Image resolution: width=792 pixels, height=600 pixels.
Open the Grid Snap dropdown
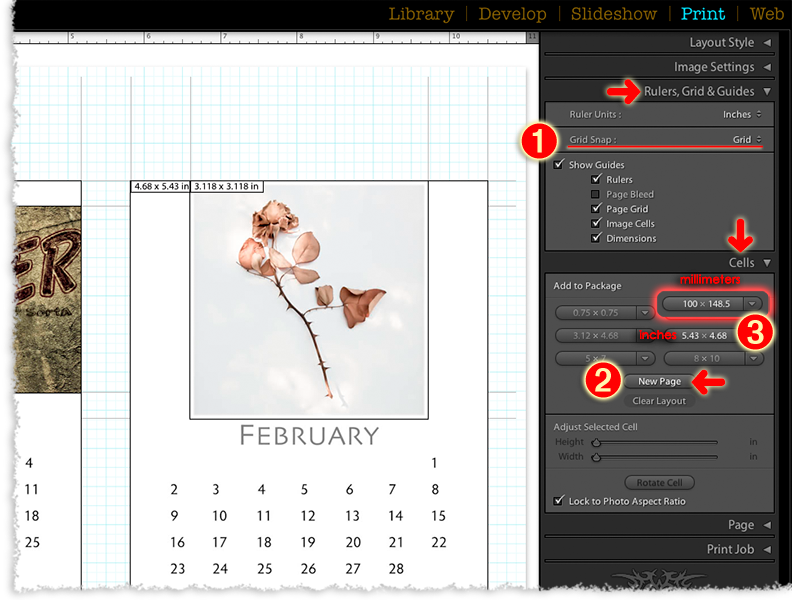click(746, 140)
